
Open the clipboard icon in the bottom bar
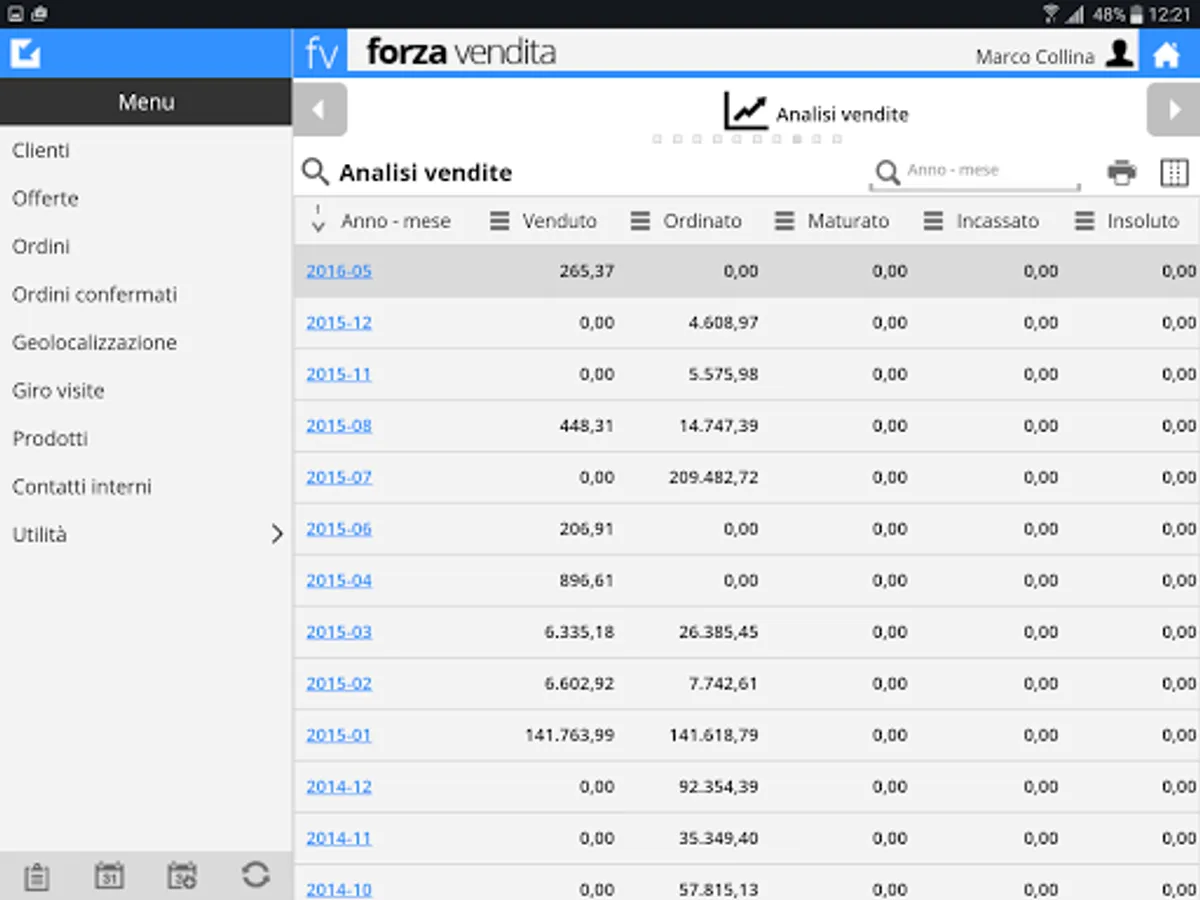tap(36, 877)
